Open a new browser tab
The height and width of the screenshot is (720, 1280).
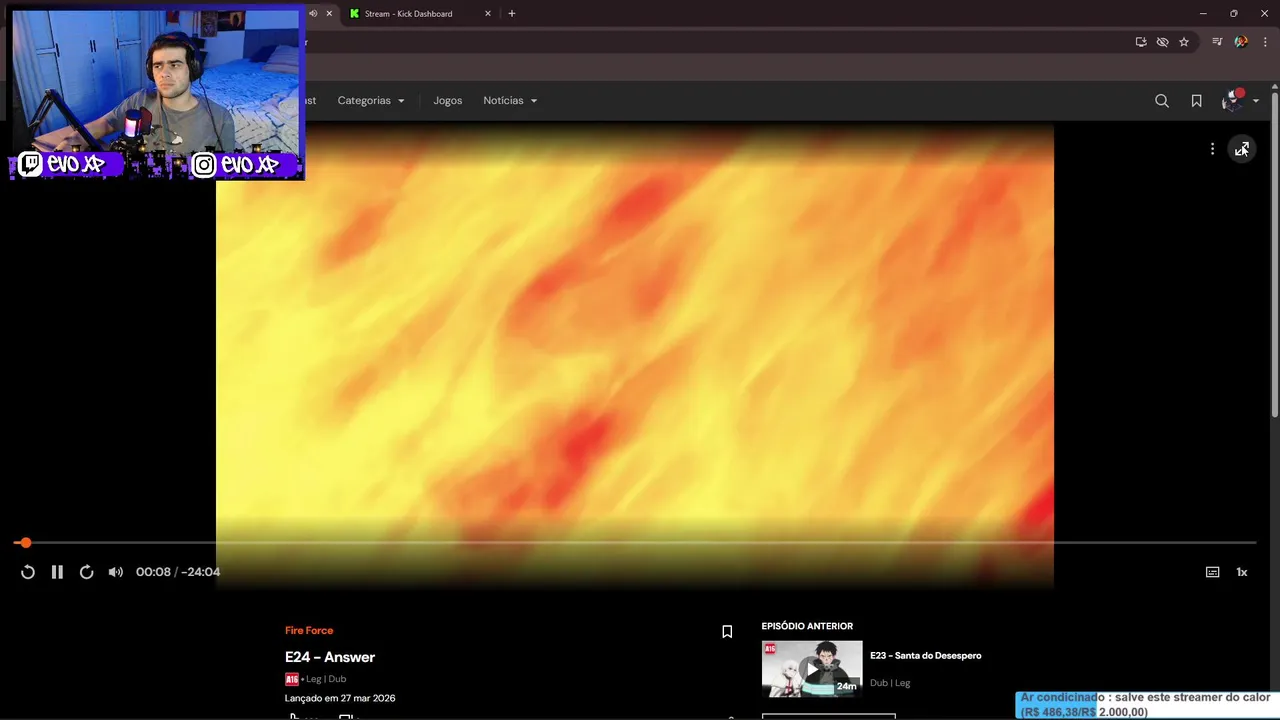tap(512, 14)
